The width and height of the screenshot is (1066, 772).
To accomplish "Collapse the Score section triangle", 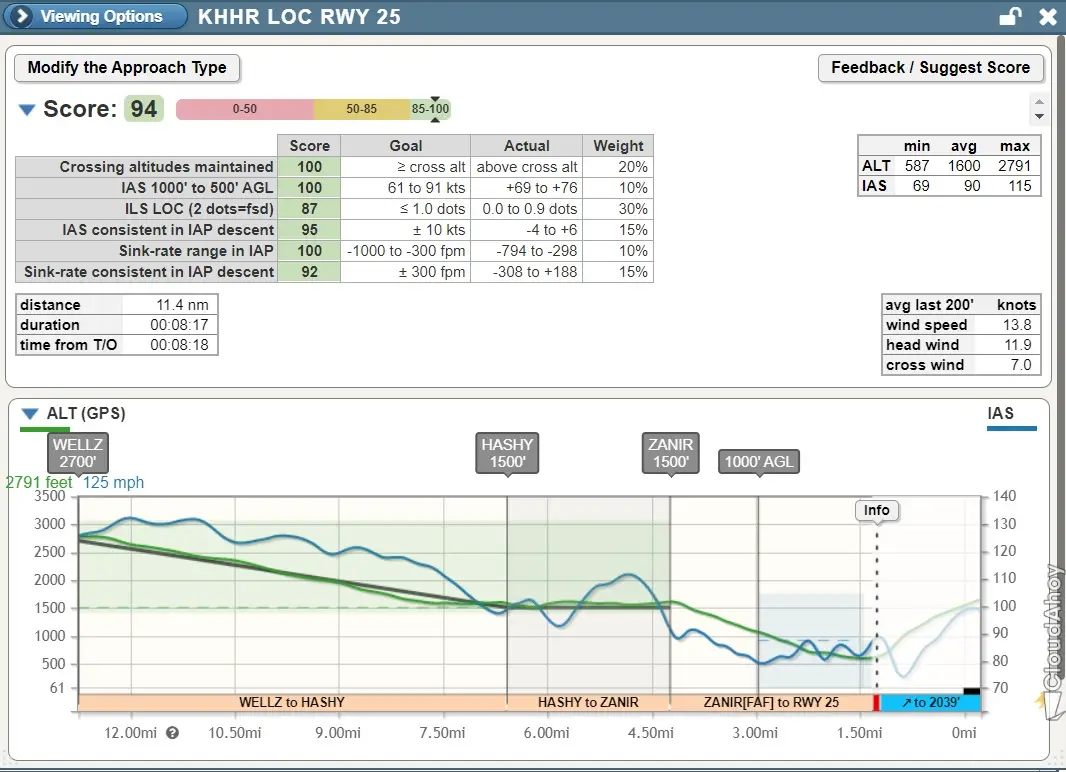I will [27, 110].
